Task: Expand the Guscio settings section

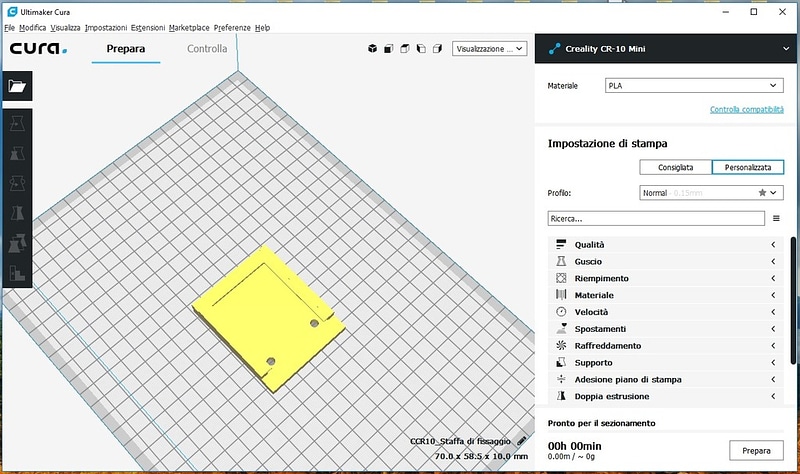Action: pos(665,261)
